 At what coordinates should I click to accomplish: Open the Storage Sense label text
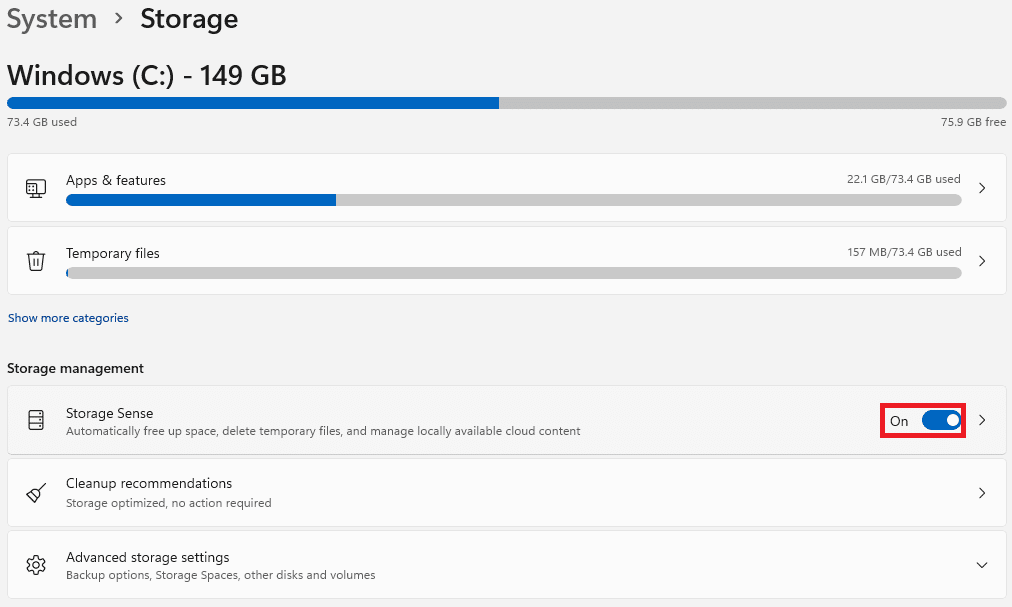(109, 413)
